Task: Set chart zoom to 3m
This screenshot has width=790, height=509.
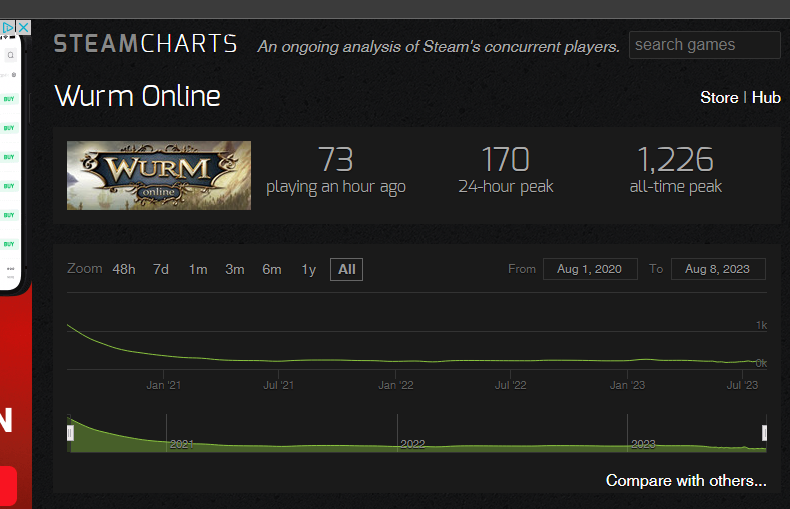Action: tap(235, 270)
